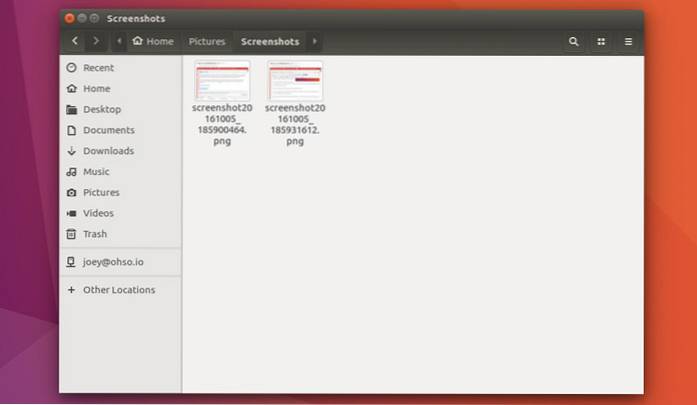Click filename screenshot20161005_185931612.png
The width and height of the screenshot is (697, 405).
pyautogui.click(x=295, y=124)
